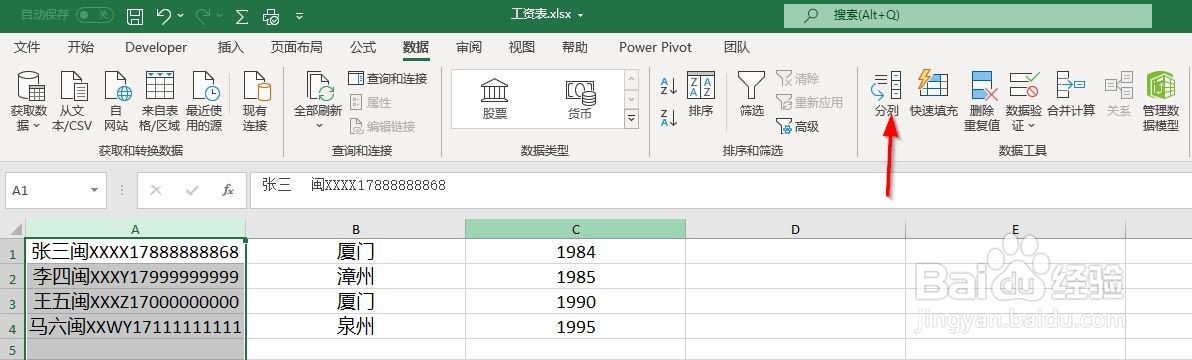Import data using 从文本/CSV
The height and width of the screenshot is (360, 1192).
click(x=71, y=101)
